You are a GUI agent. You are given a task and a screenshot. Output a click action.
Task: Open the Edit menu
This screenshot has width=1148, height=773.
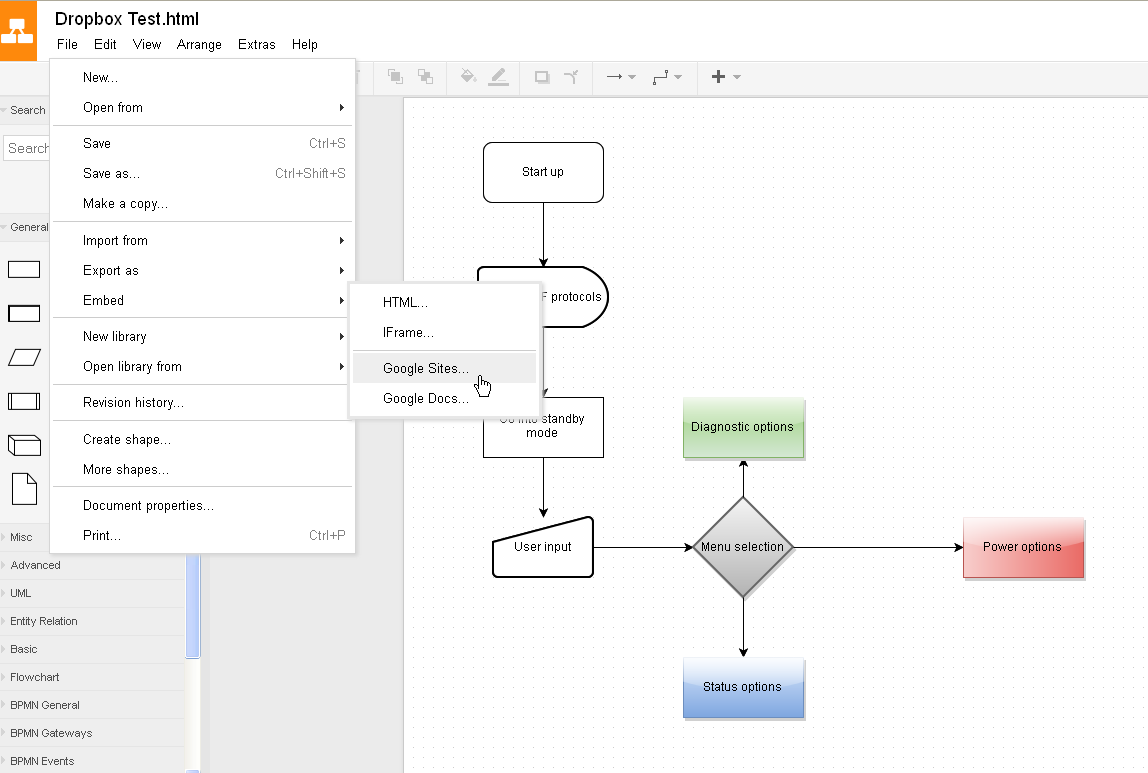pos(105,44)
